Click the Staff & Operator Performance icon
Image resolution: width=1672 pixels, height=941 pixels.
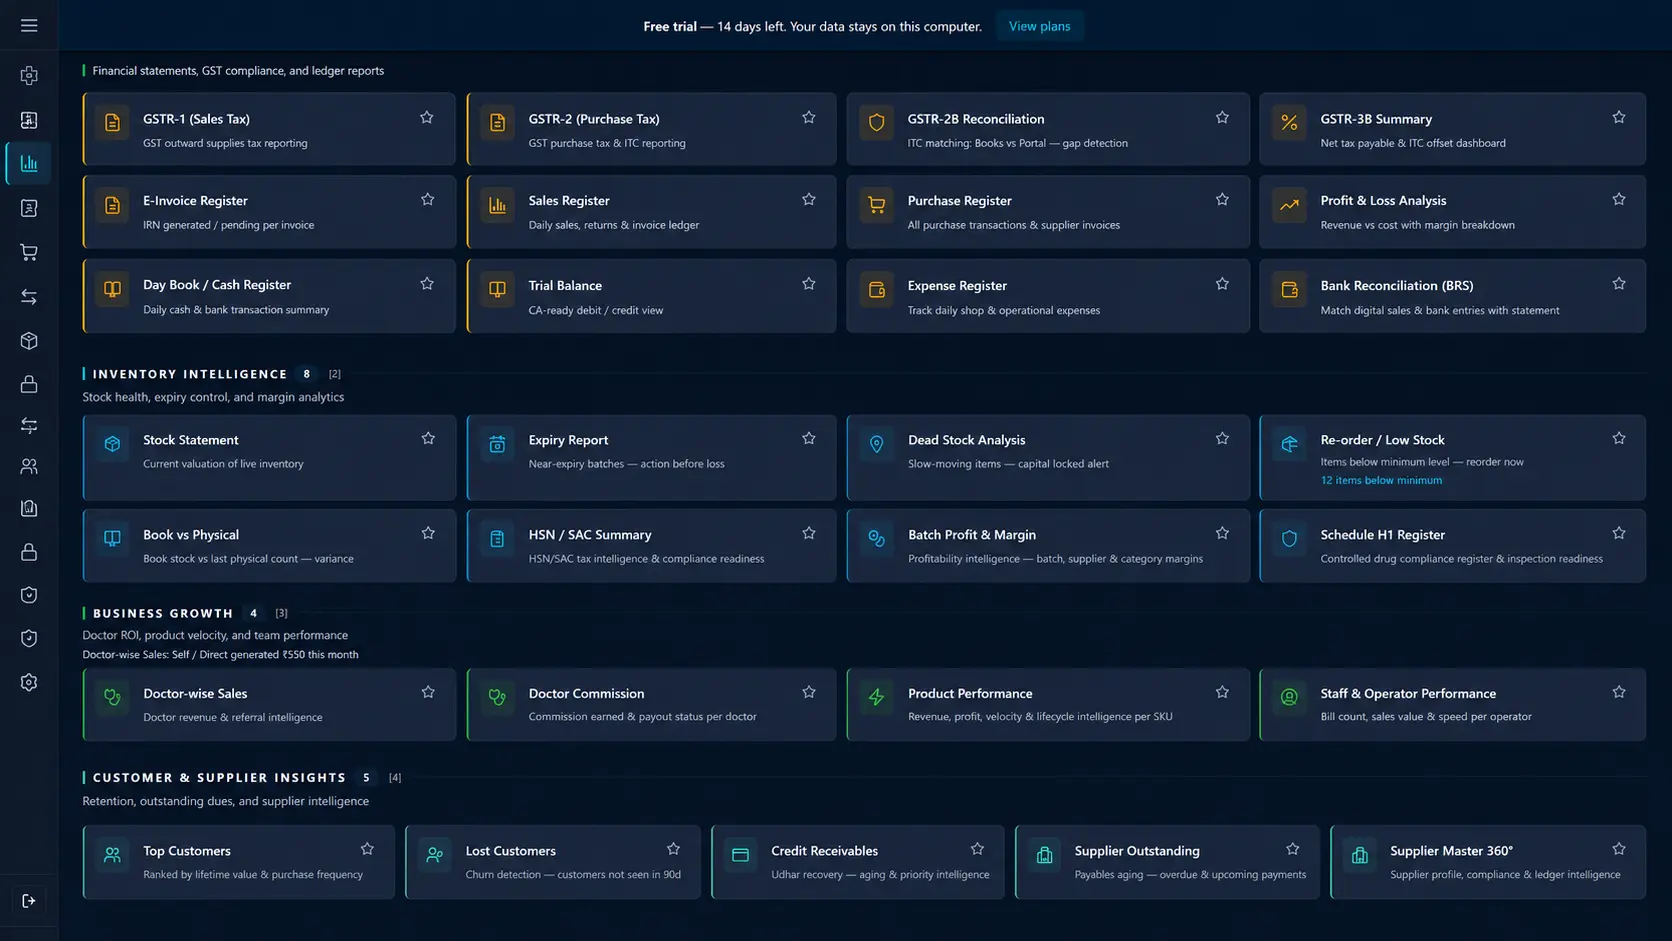tap(1289, 697)
